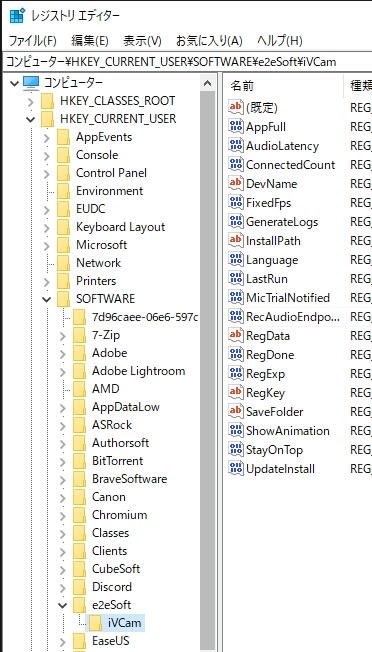The height and width of the screenshot is (652, 372).
Task: Expand the HKEY_CLASSES_ROOT hive
Action: (x=30, y=101)
